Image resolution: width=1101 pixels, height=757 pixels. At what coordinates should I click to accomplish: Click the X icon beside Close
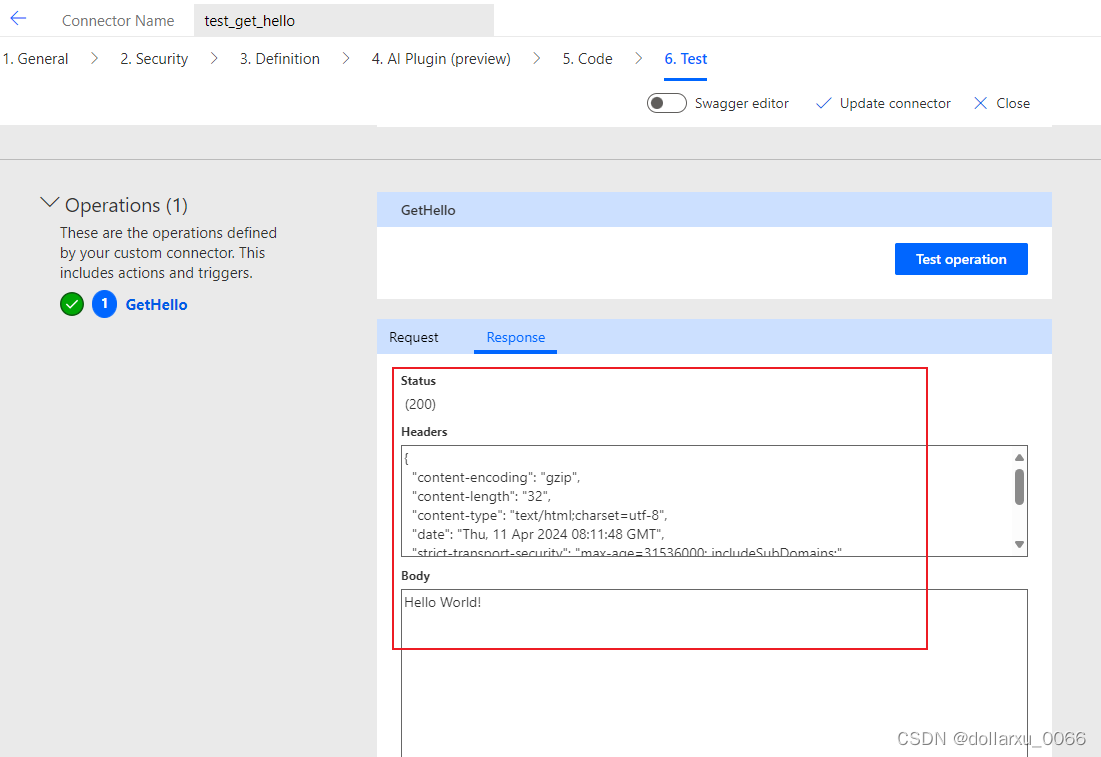click(979, 103)
